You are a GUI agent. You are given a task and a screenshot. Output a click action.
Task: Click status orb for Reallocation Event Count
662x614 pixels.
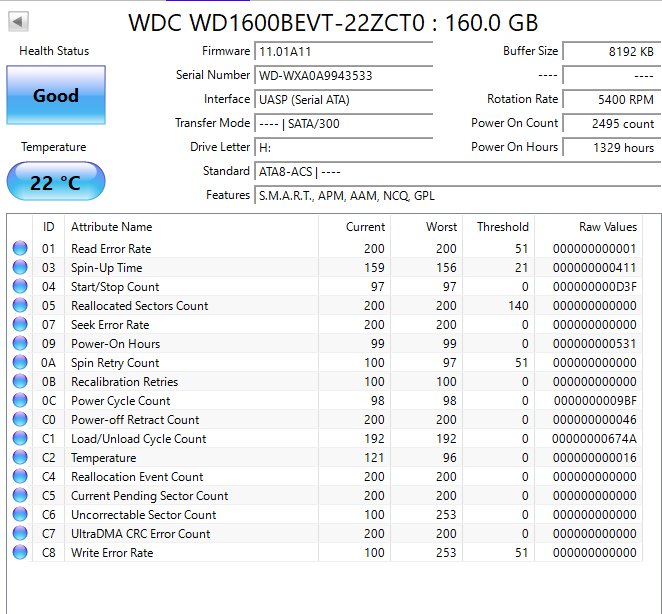coord(20,476)
